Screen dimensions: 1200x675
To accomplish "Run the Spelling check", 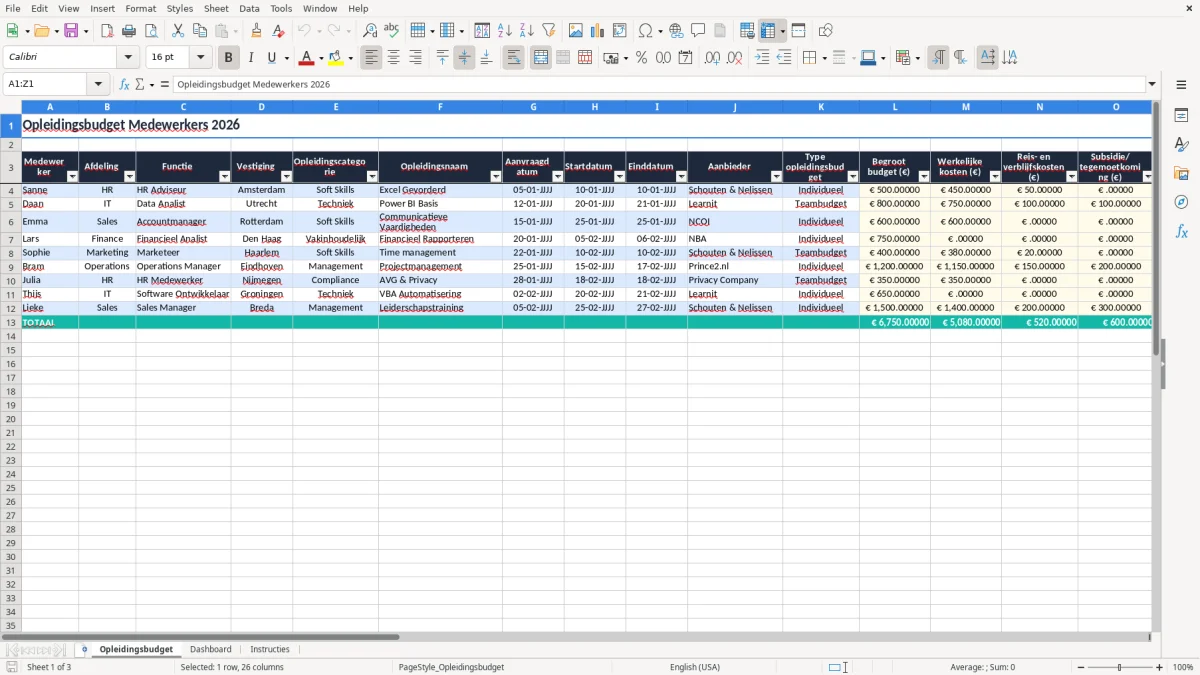I will pyautogui.click(x=391, y=31).
